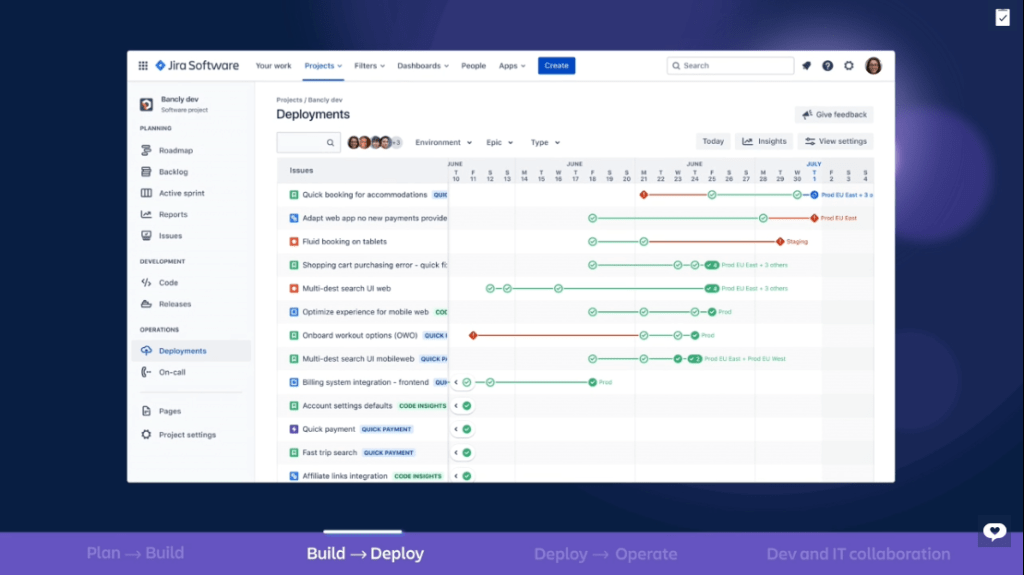Open the Type filter dropdown

tap(545, 143)
